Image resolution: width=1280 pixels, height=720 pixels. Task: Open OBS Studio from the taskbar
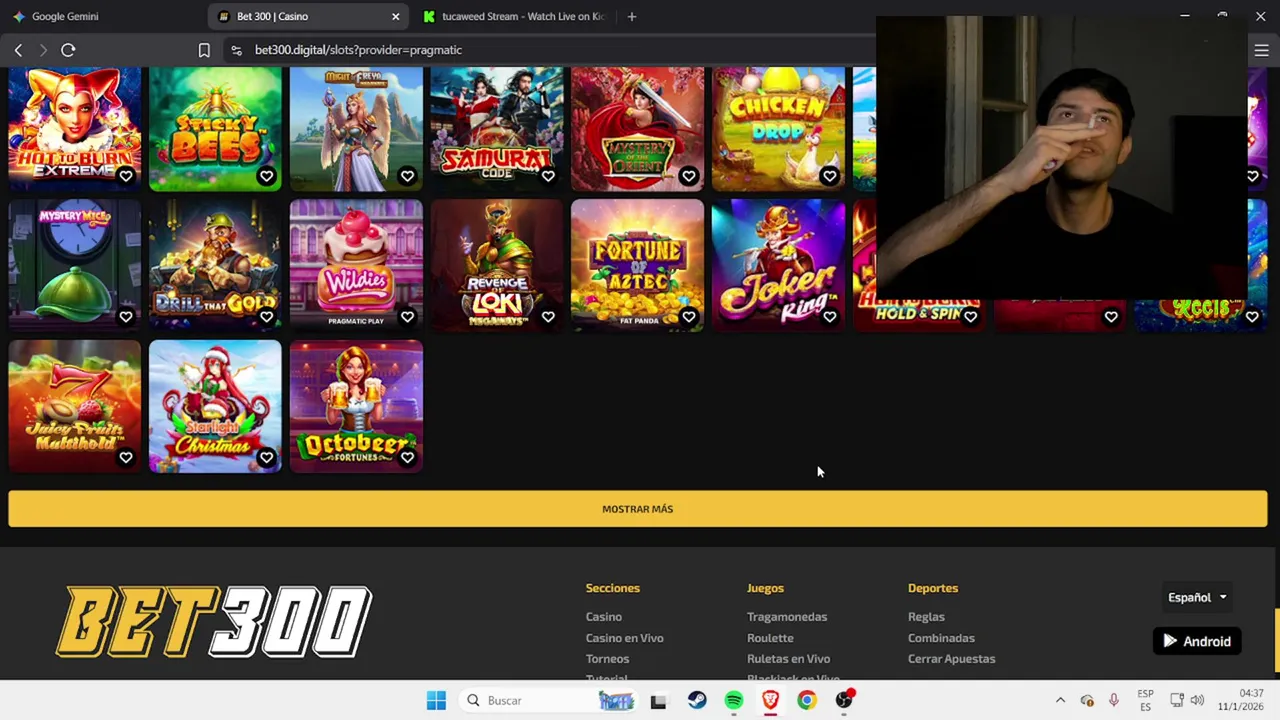(x=844, y=701)
